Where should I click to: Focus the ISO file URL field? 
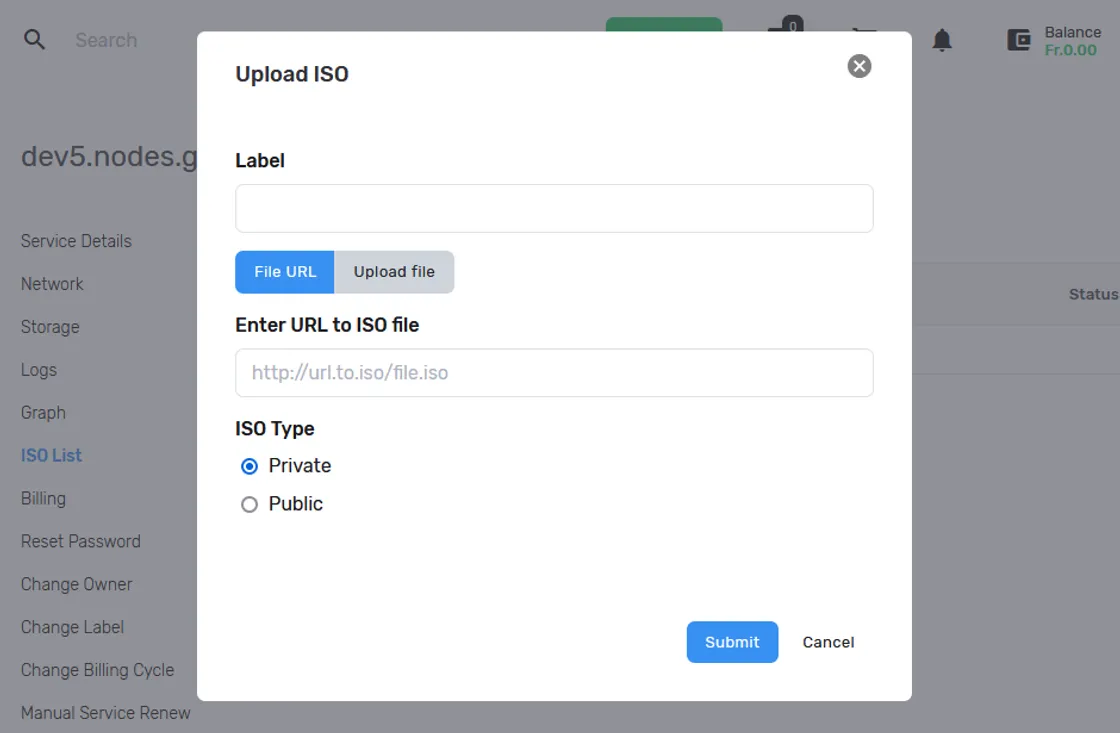point(554,373)
